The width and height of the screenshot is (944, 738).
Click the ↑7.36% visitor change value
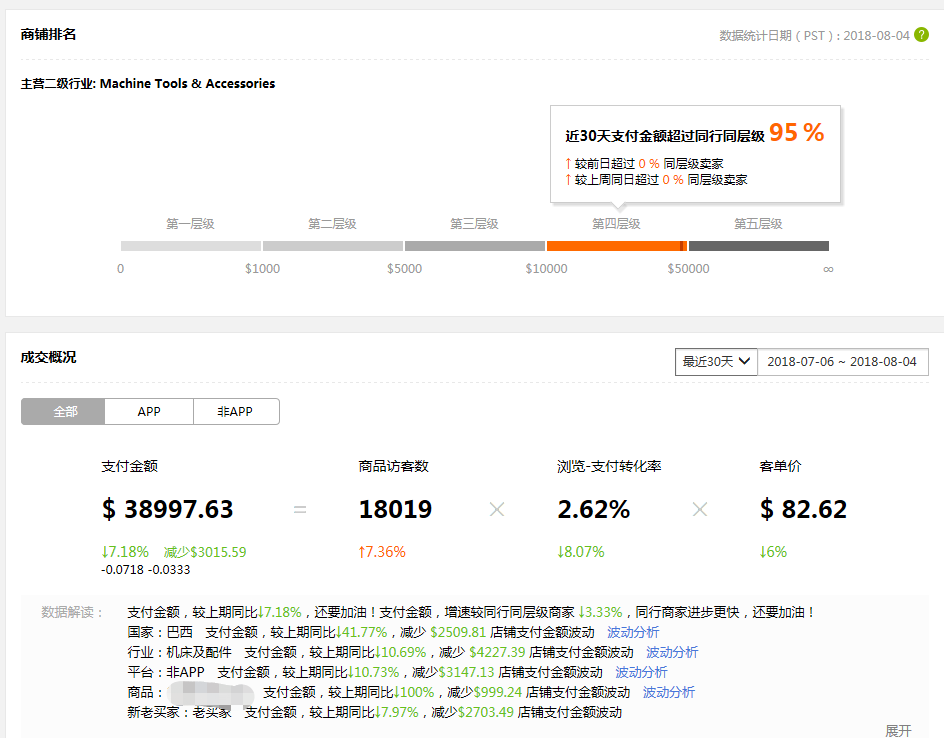(382, 552)
